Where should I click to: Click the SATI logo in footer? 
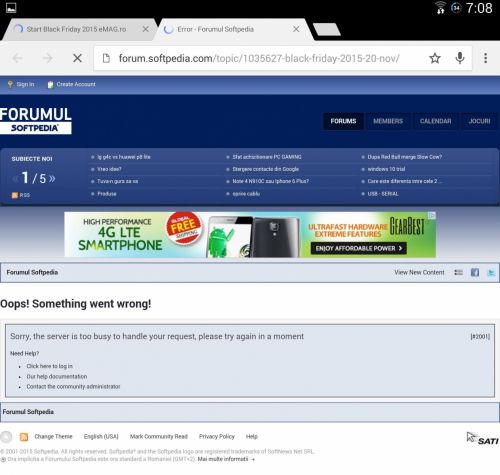tap(482, 438)
